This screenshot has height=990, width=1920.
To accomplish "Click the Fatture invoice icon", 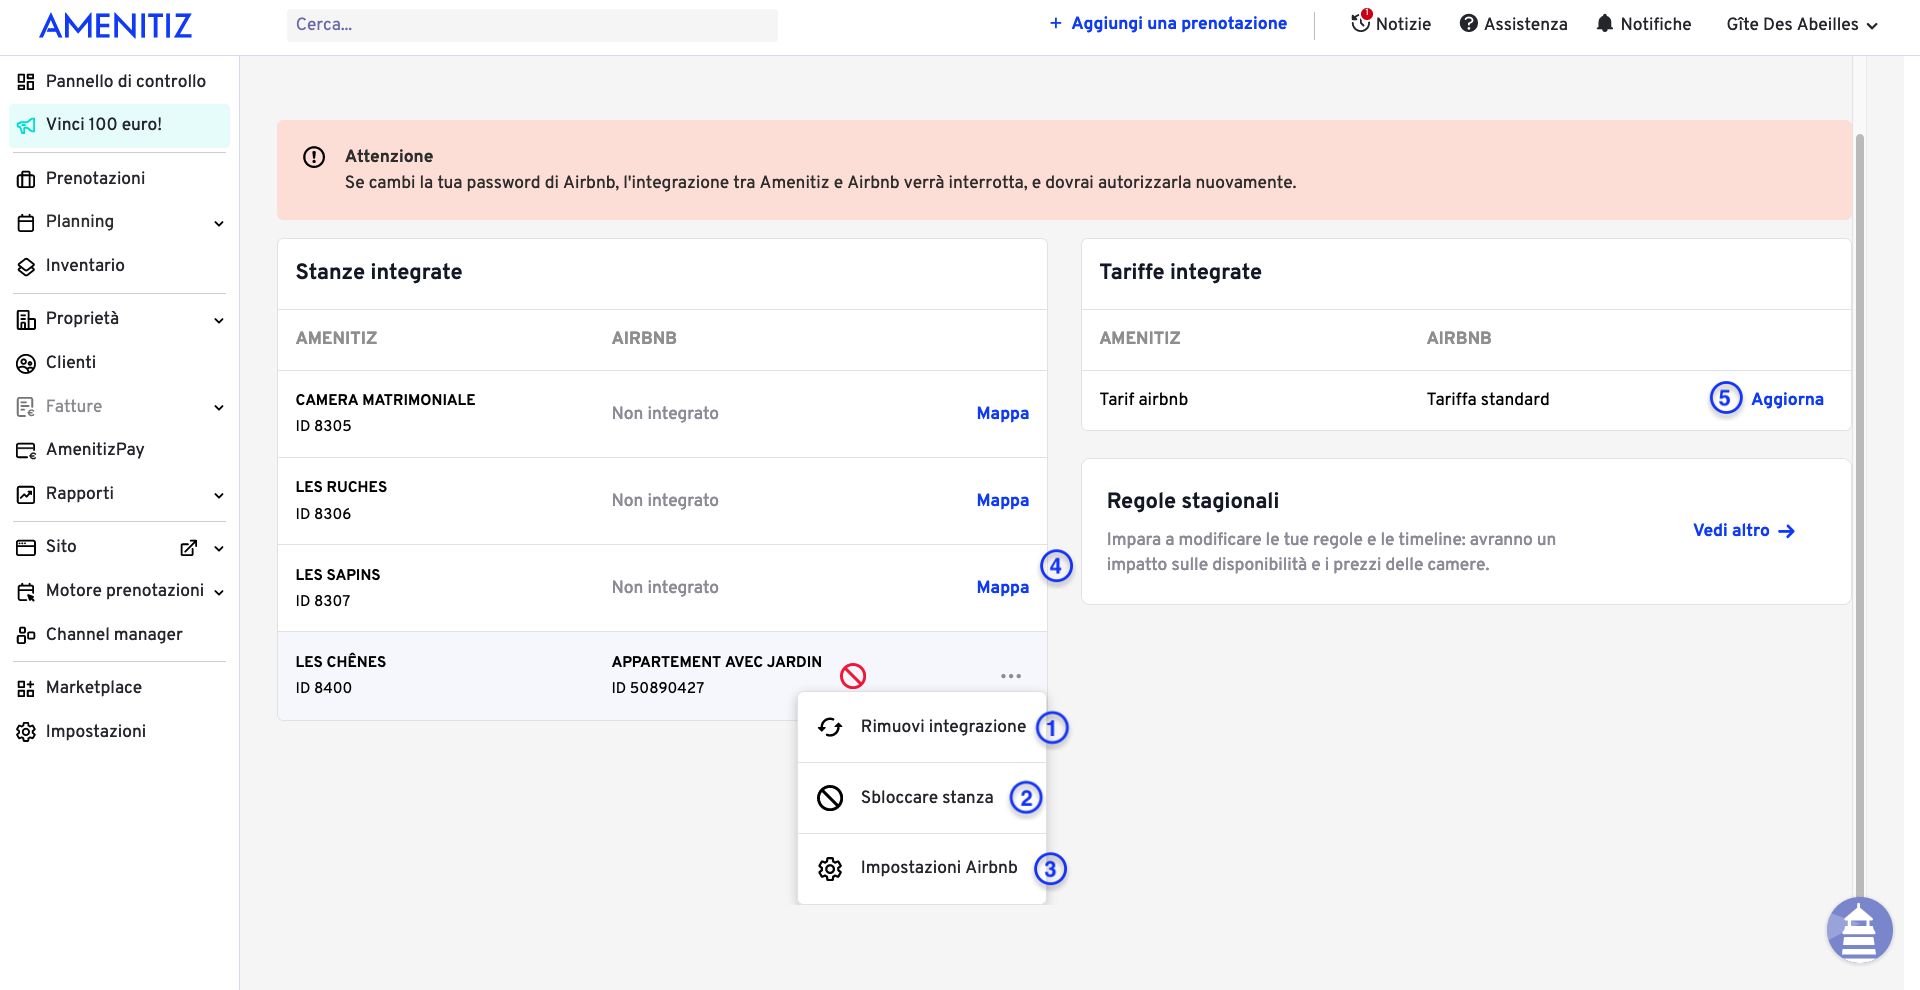I will tap(26, 407).
